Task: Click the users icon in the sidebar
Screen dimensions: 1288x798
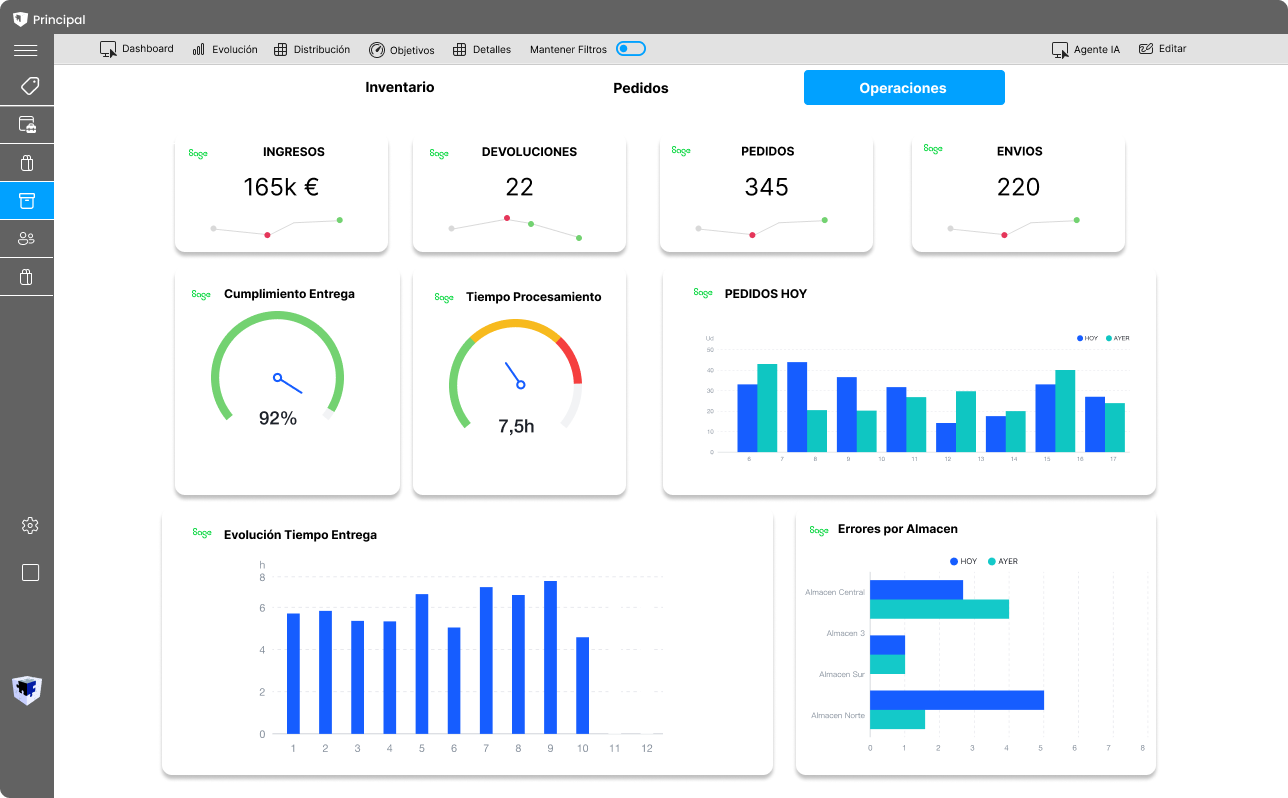Action: 27,238
